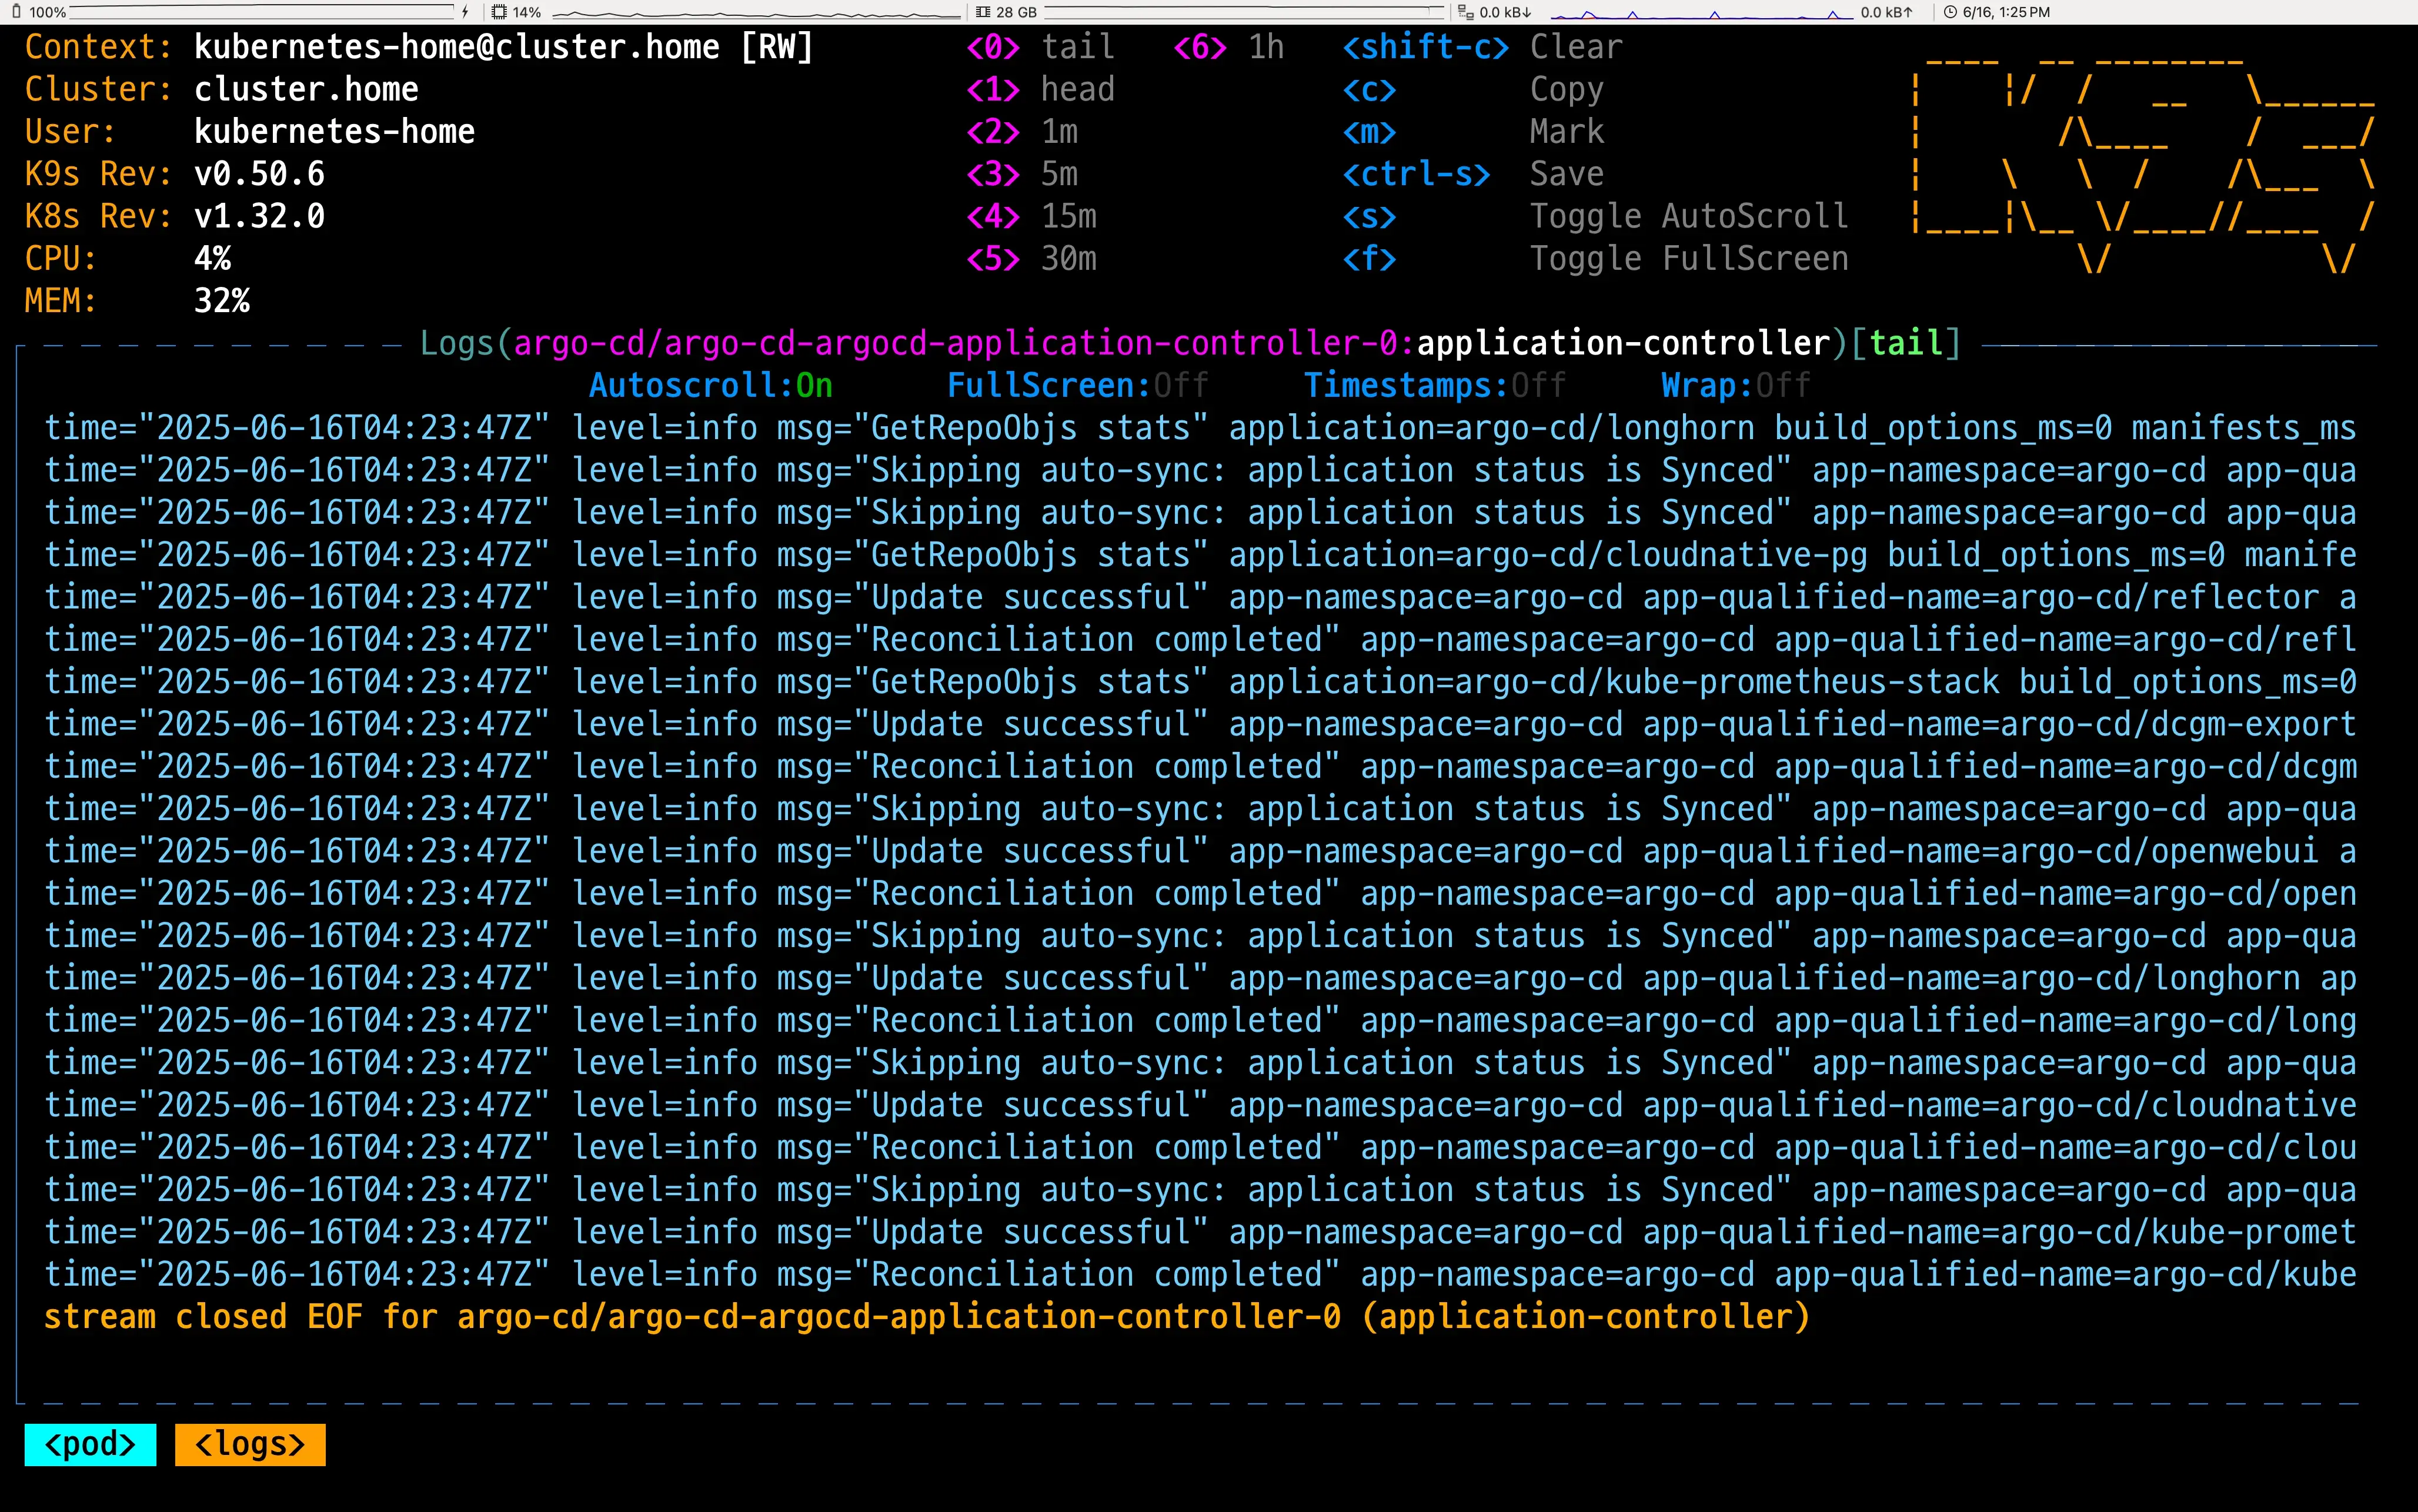Toggle the Timestamps:Off indicator

[1434, 386]
